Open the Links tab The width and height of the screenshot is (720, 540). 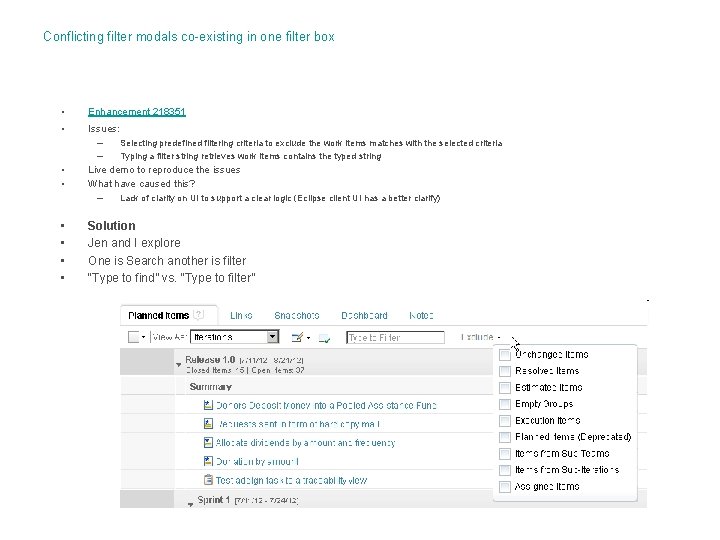[241, 315]
